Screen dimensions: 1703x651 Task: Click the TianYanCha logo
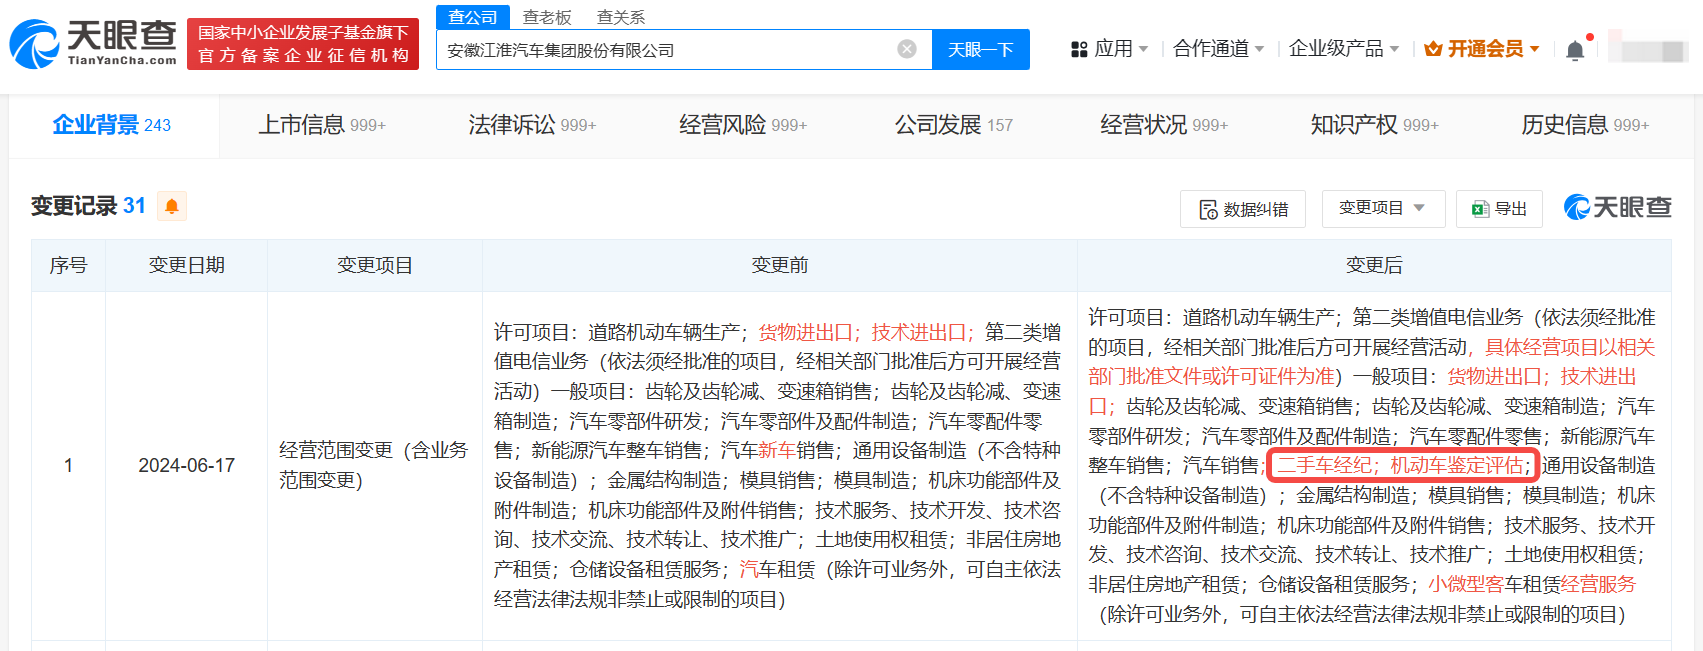click(93, 44)
